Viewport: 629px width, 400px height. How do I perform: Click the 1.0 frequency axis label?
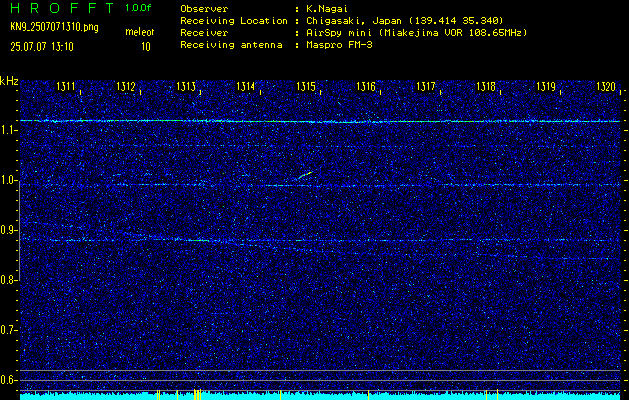point(7,181)
